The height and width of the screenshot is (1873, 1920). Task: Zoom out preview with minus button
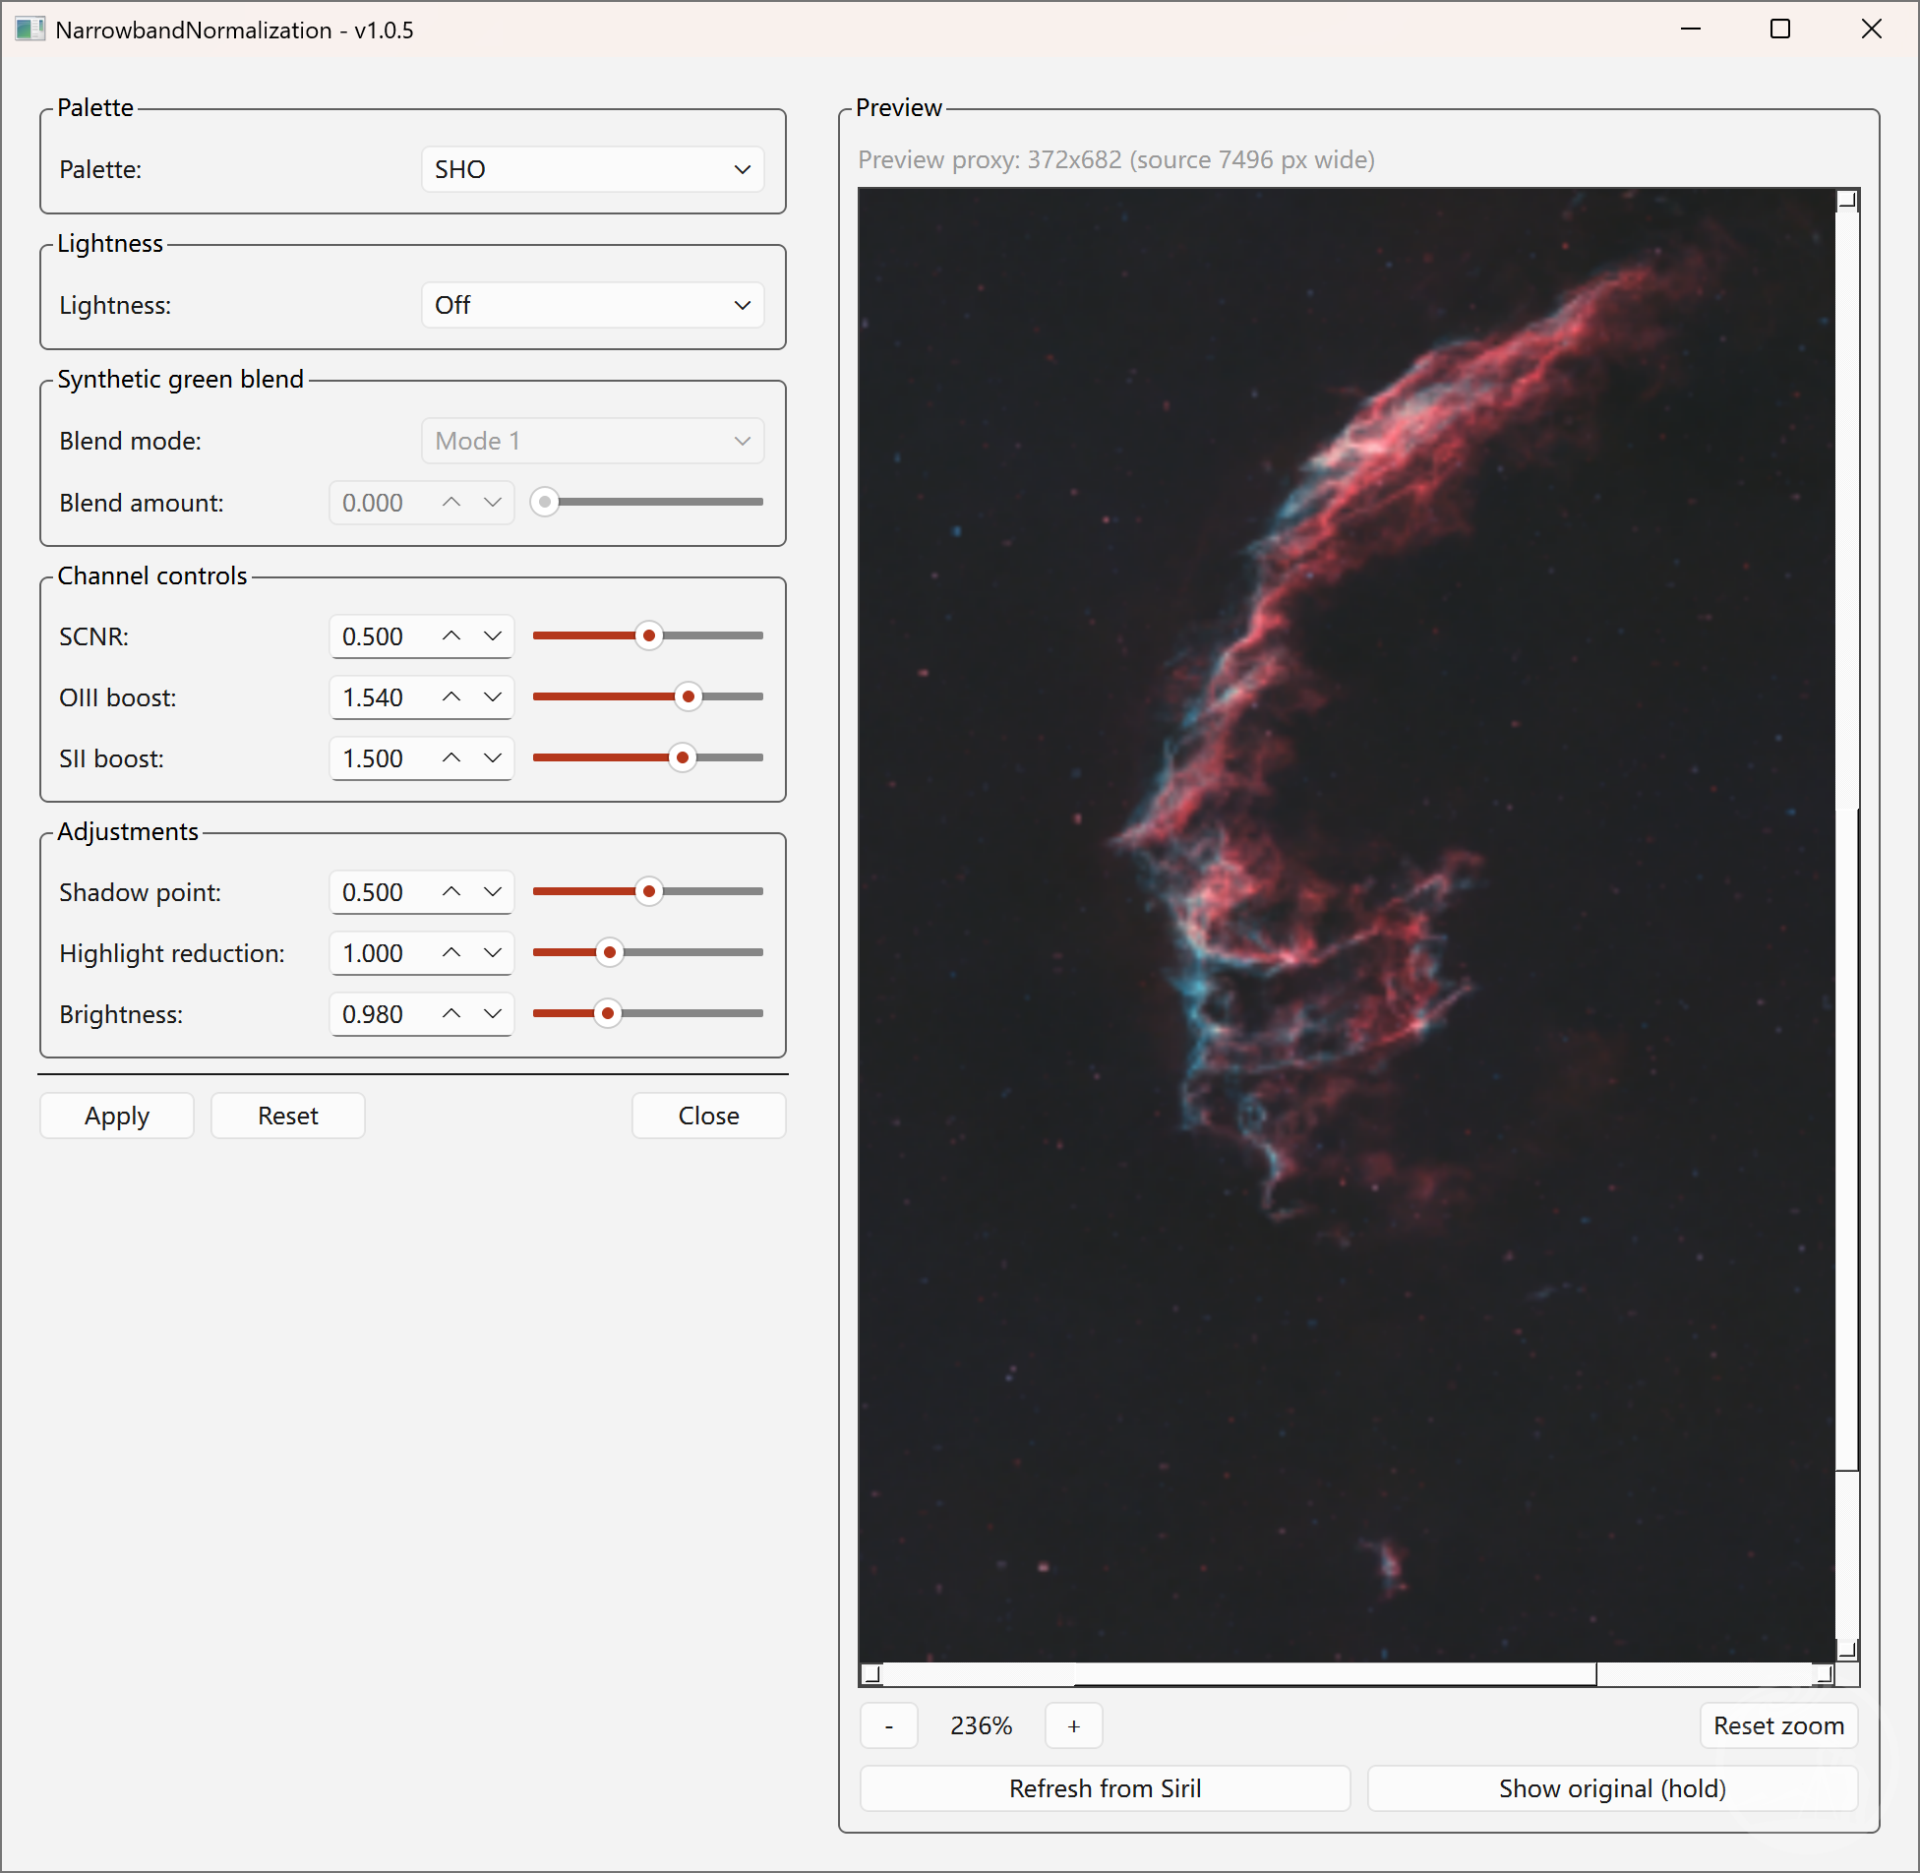point(889,1726)
